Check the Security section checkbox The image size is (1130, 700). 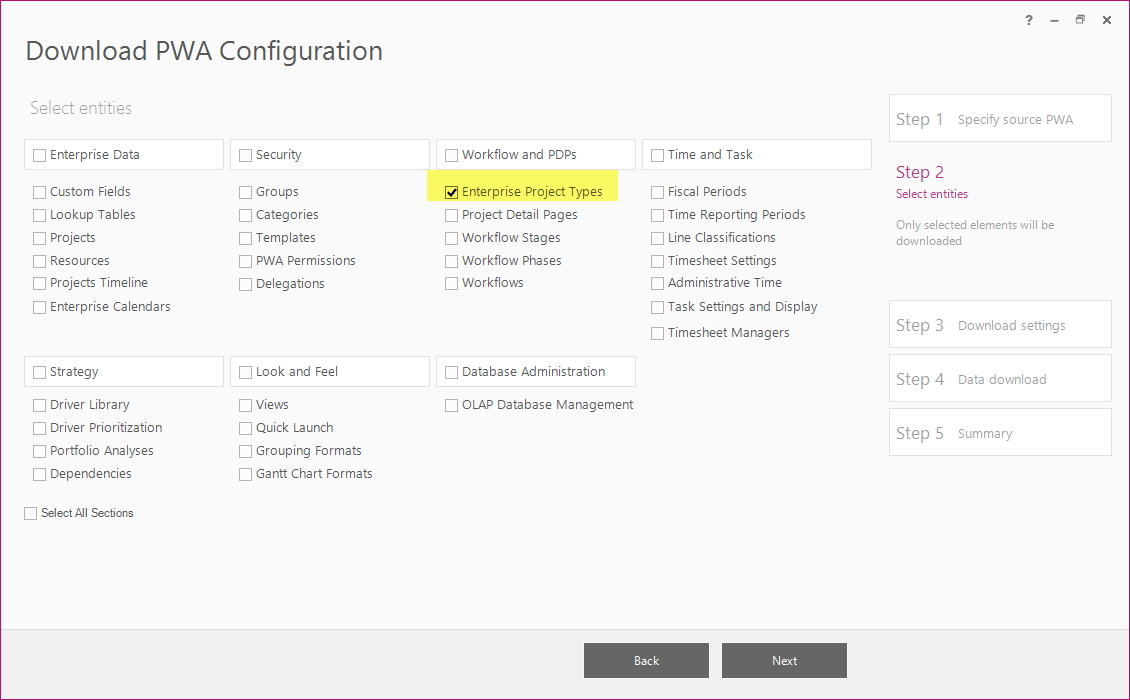tap(246, 155)
